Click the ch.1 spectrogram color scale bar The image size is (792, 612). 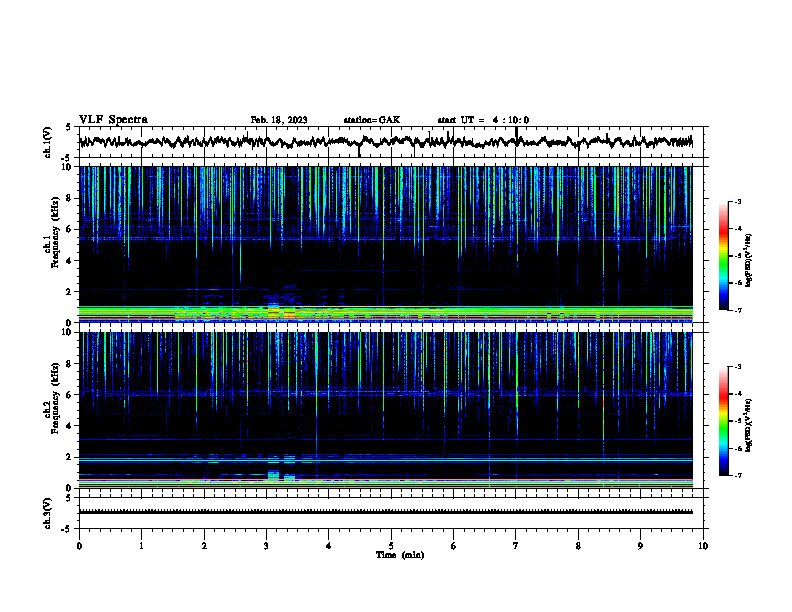pos(723,256)
